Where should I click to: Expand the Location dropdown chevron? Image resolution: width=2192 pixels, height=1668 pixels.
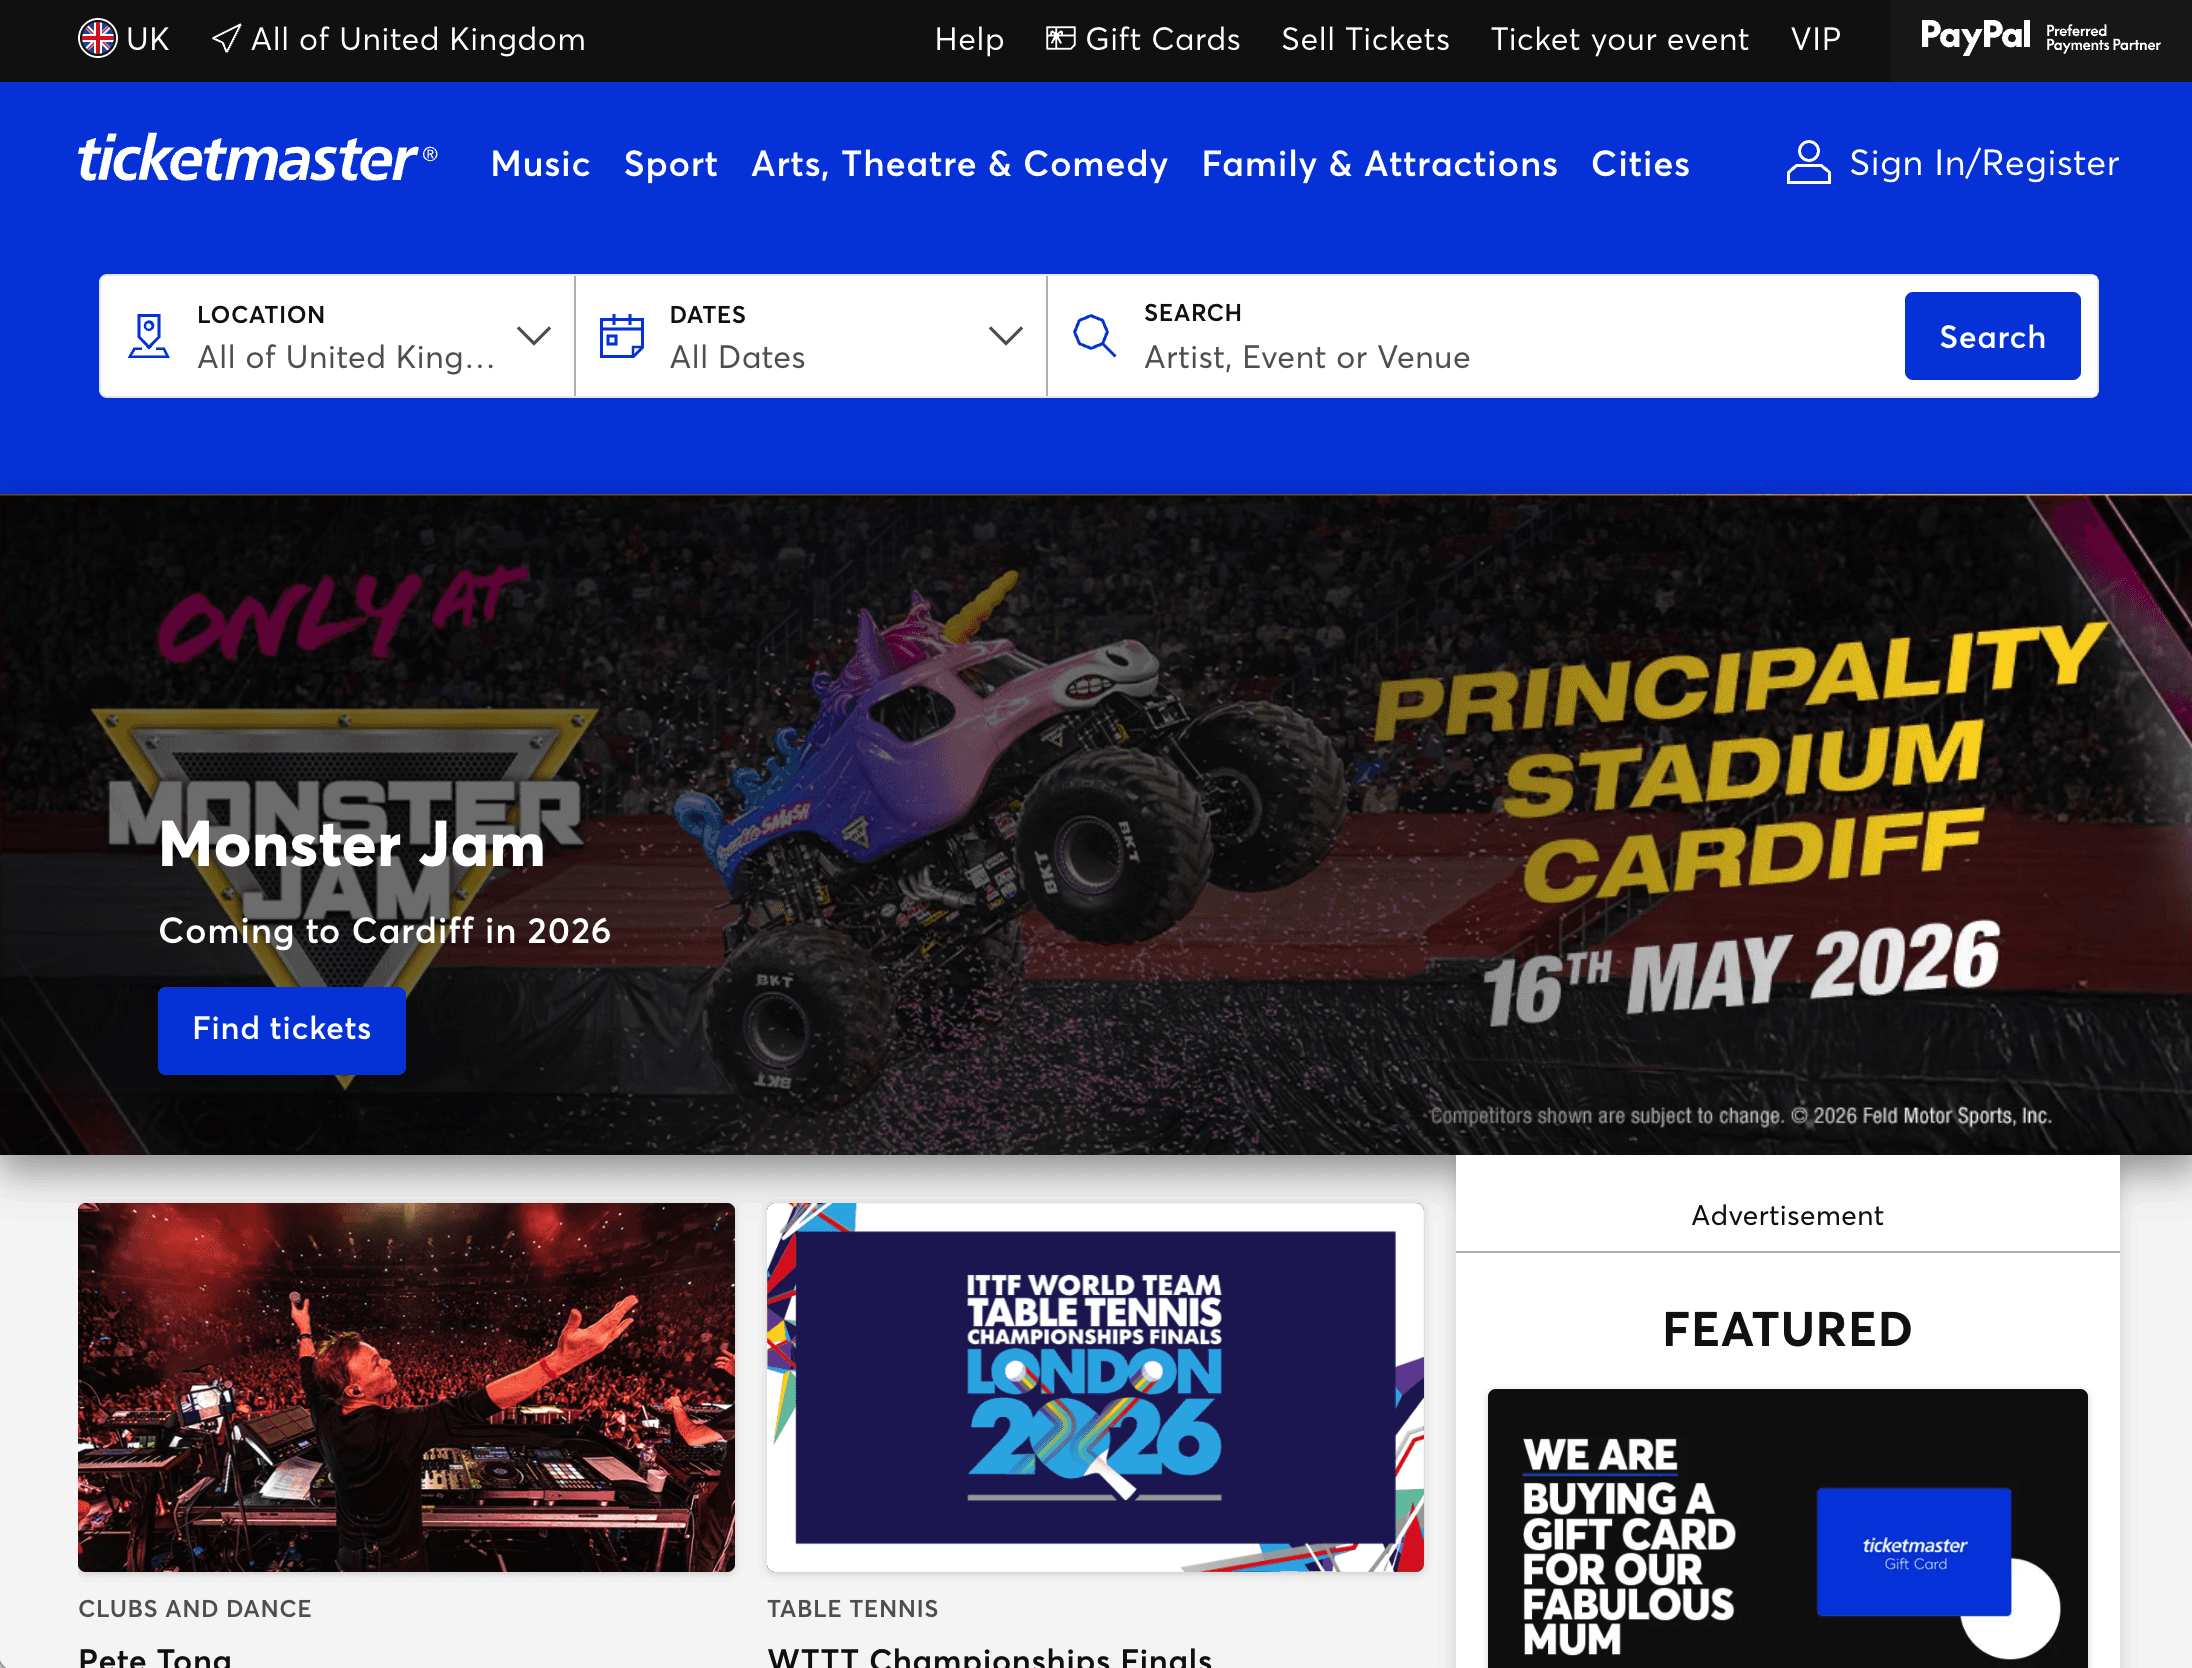pyautogui.click(x=534, y=335)
